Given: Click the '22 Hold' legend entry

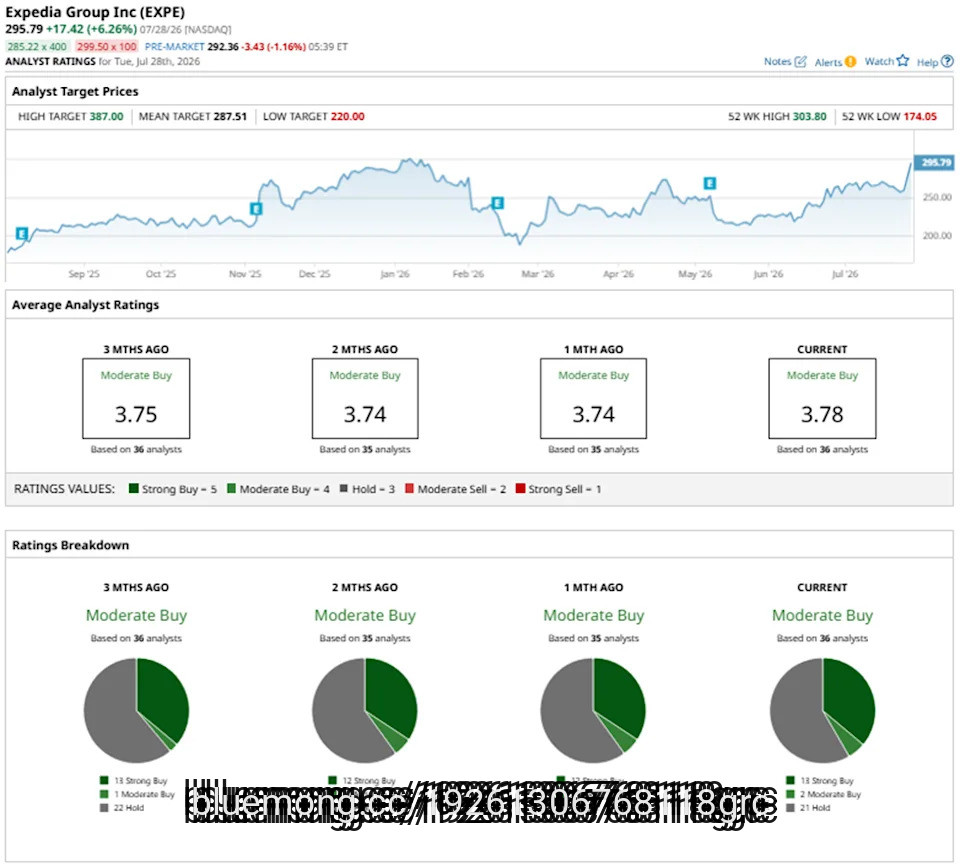Looking at the screenshot, I should (122, 808).
